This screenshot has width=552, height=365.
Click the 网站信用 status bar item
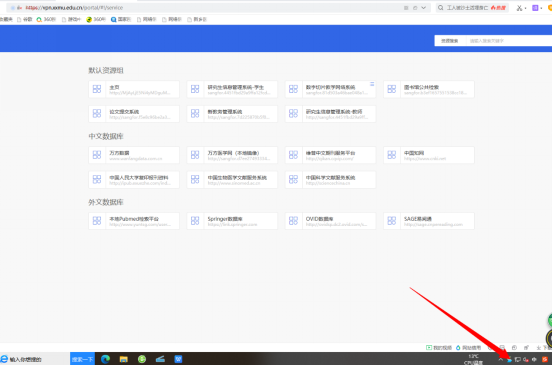point(468,348)
